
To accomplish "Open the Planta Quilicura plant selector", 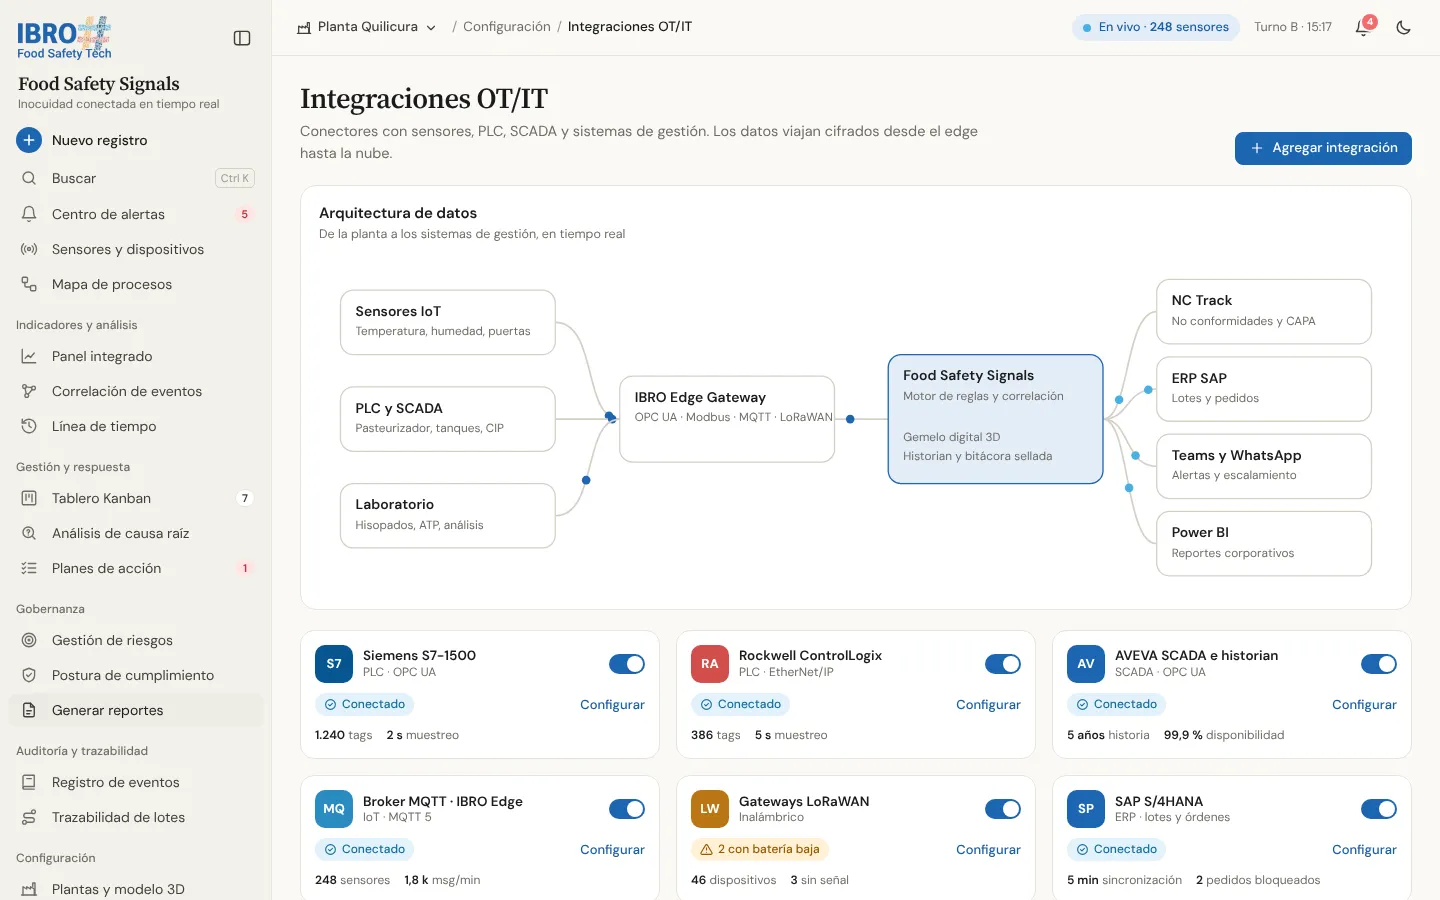I will 367,27.
